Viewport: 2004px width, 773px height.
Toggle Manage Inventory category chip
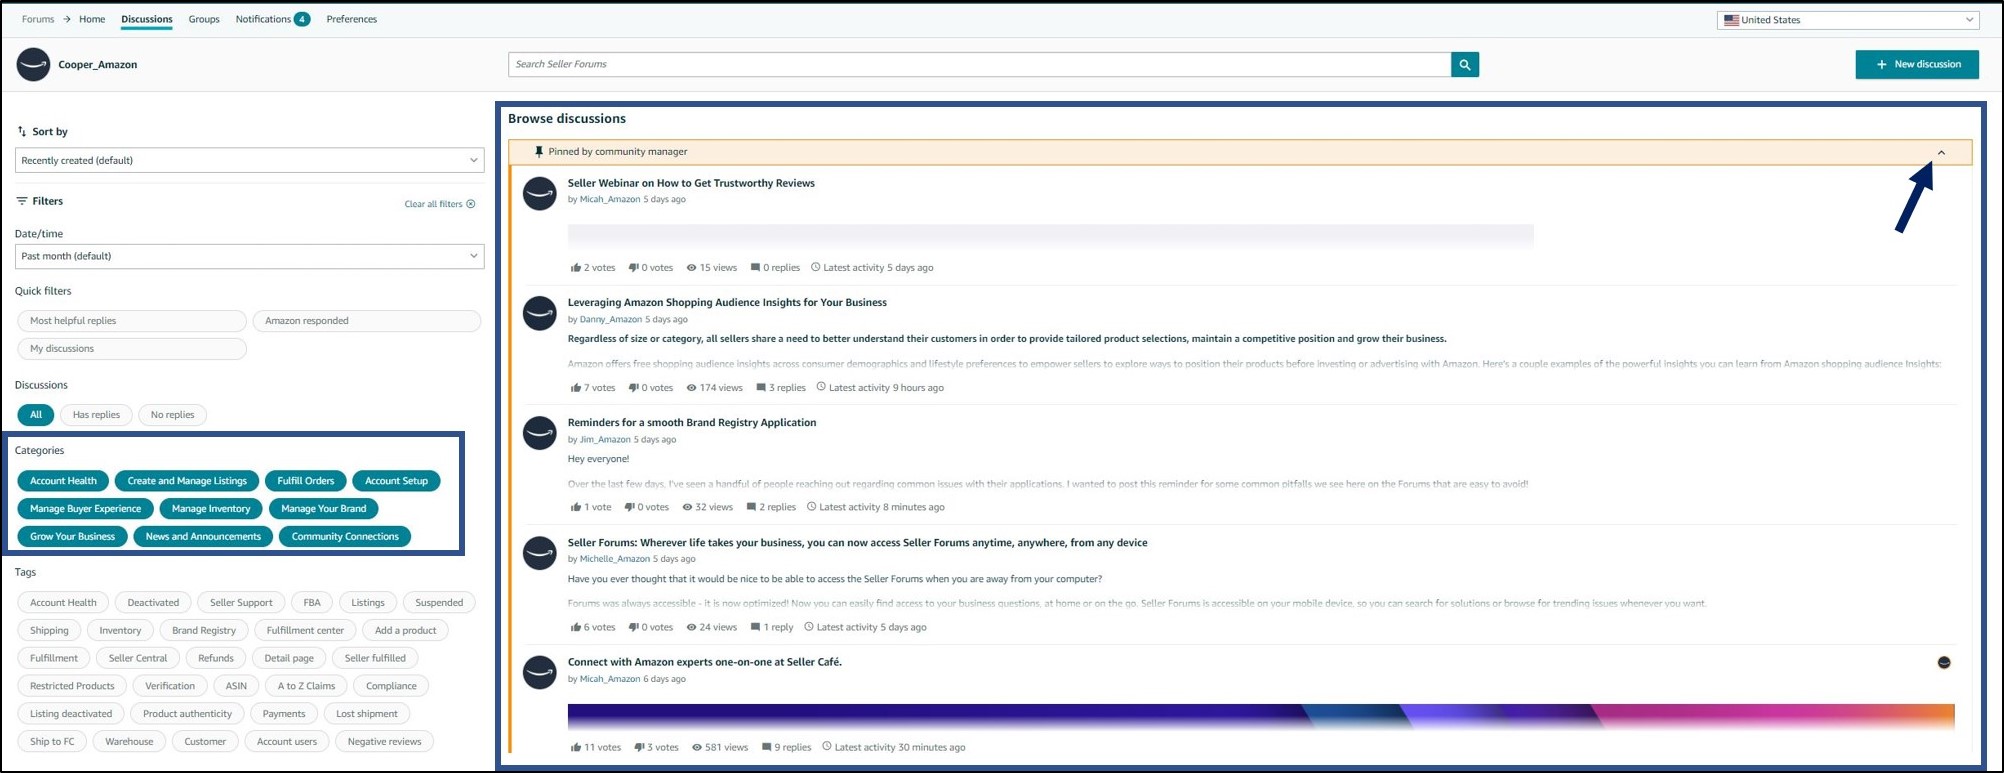tap(211, 509)
